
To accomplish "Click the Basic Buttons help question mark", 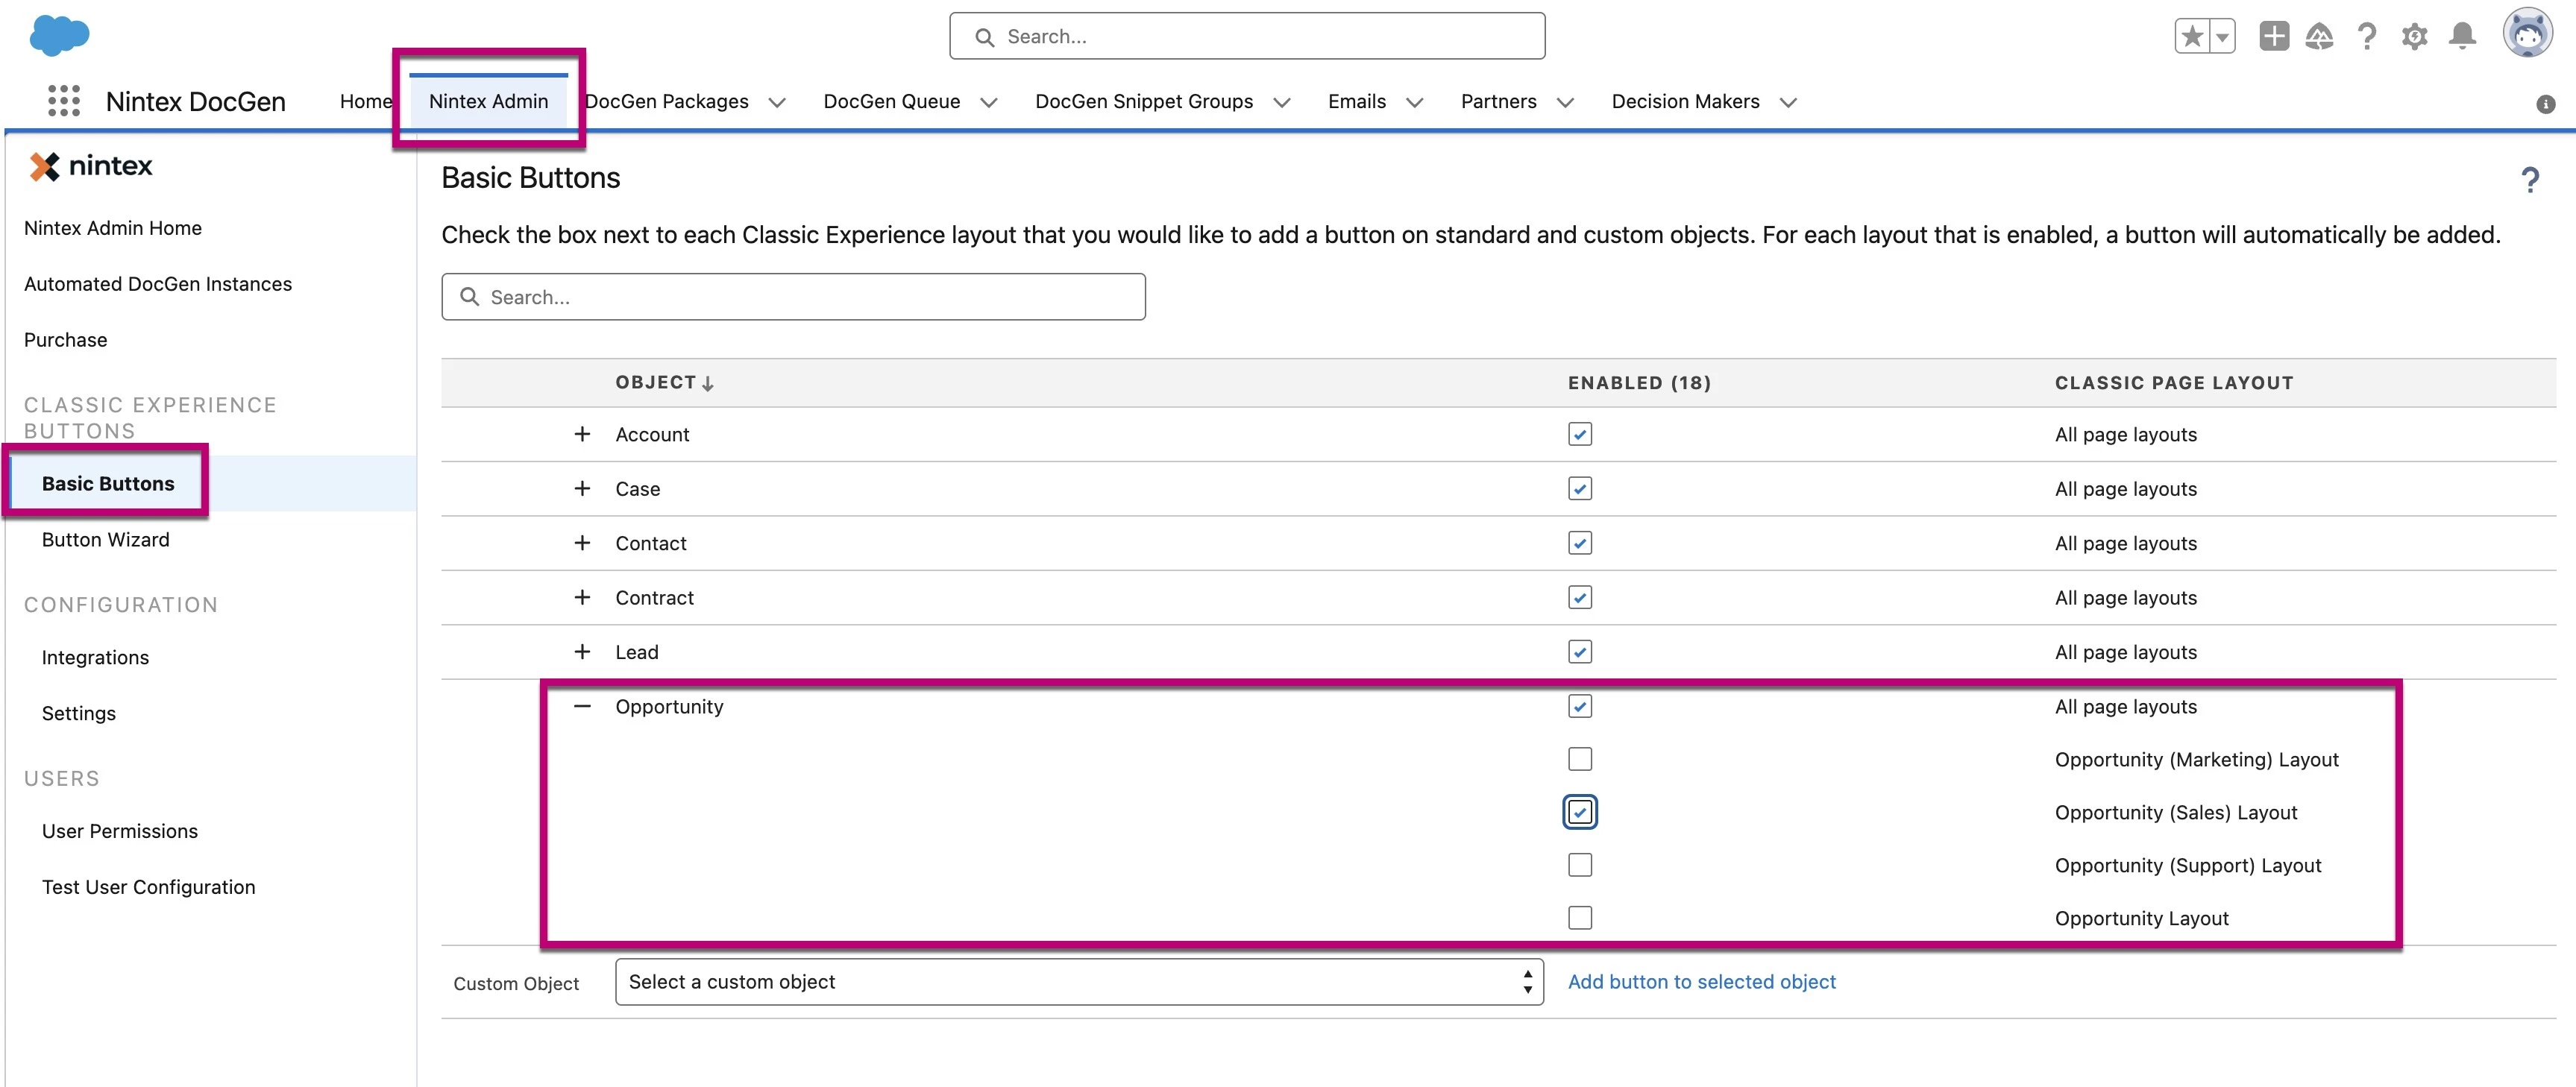I will coord(2529,180).
